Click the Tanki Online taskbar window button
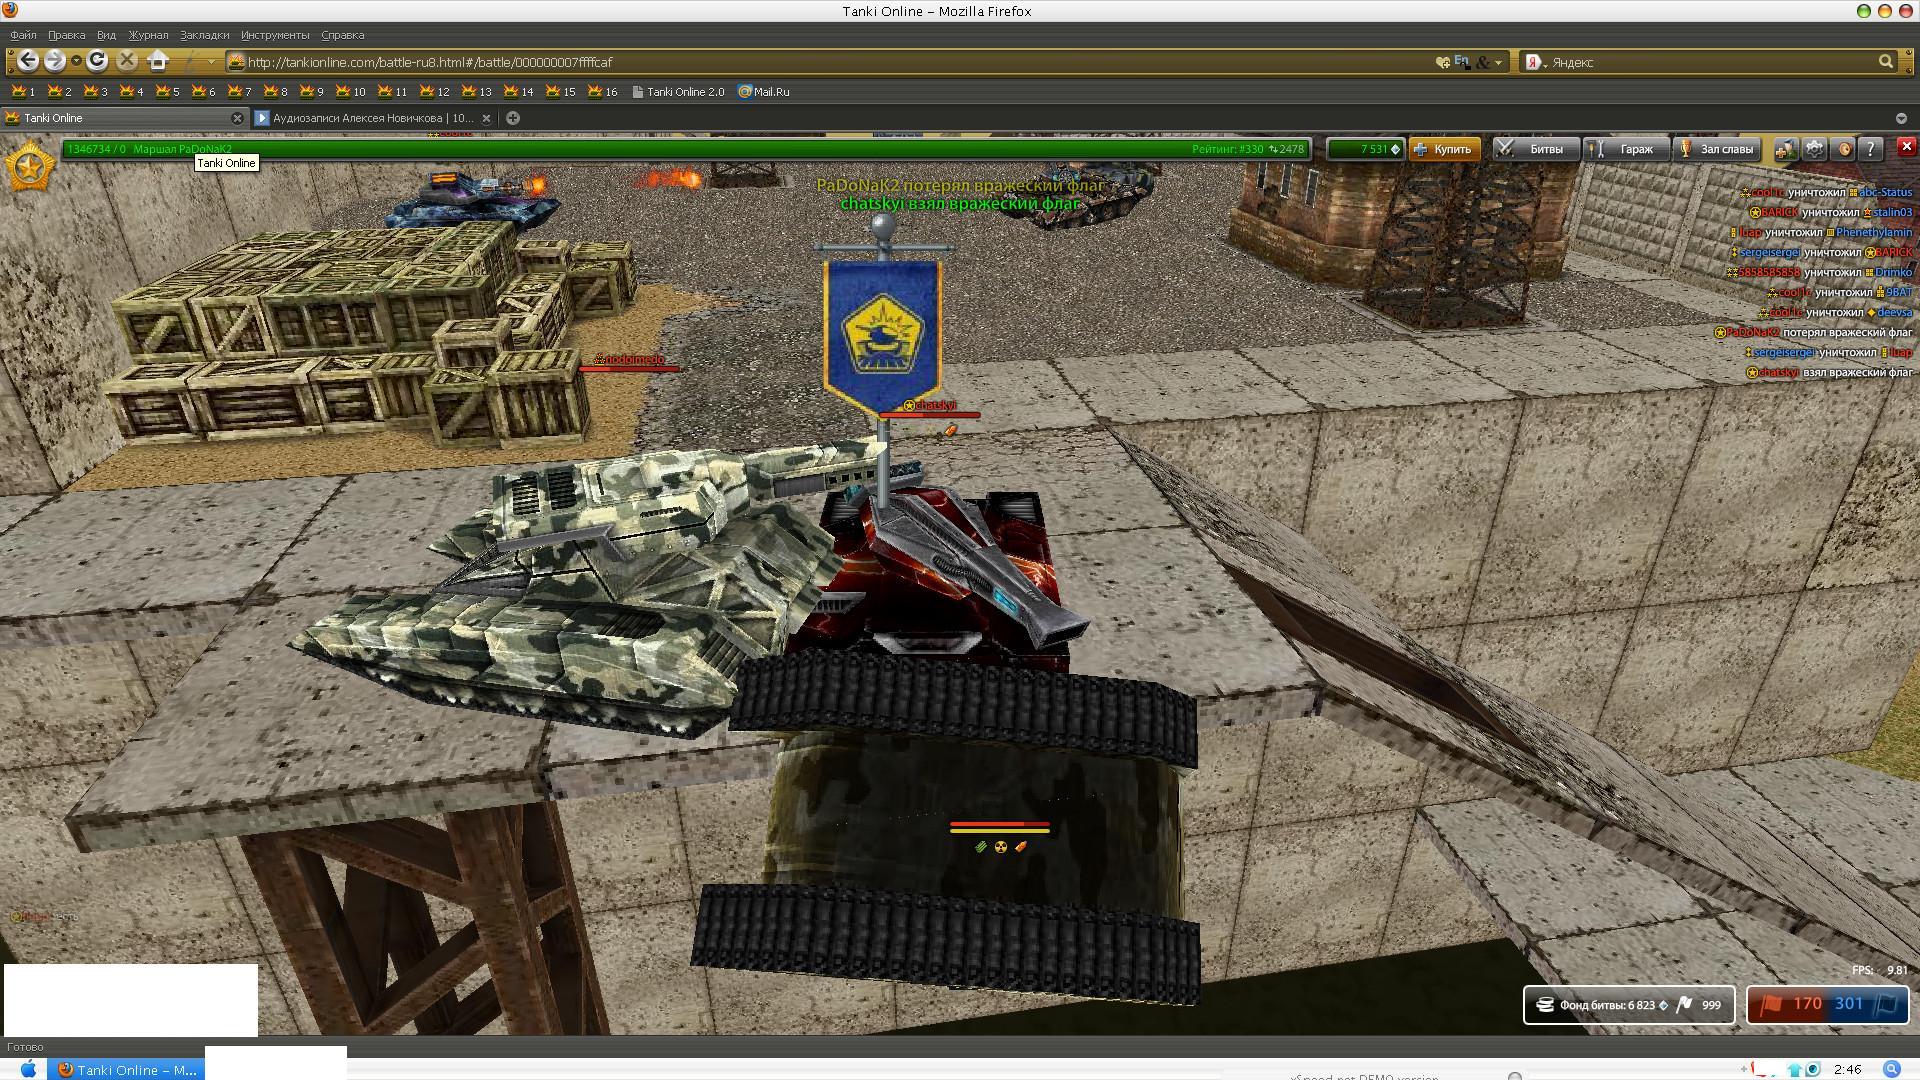 pos(128,1069)
